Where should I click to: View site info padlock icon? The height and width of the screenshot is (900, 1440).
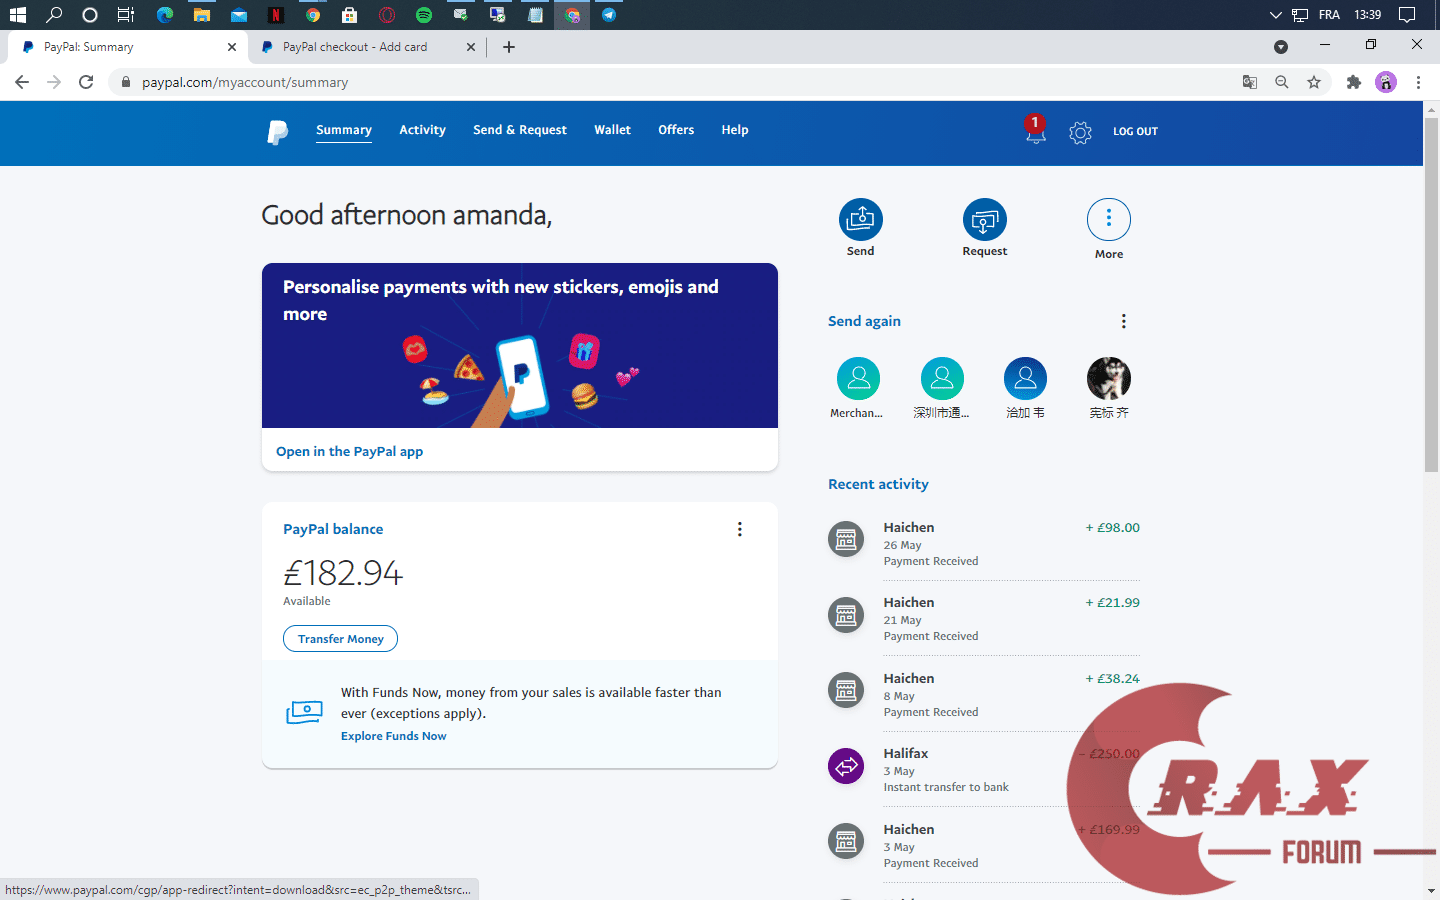(125, 82)
